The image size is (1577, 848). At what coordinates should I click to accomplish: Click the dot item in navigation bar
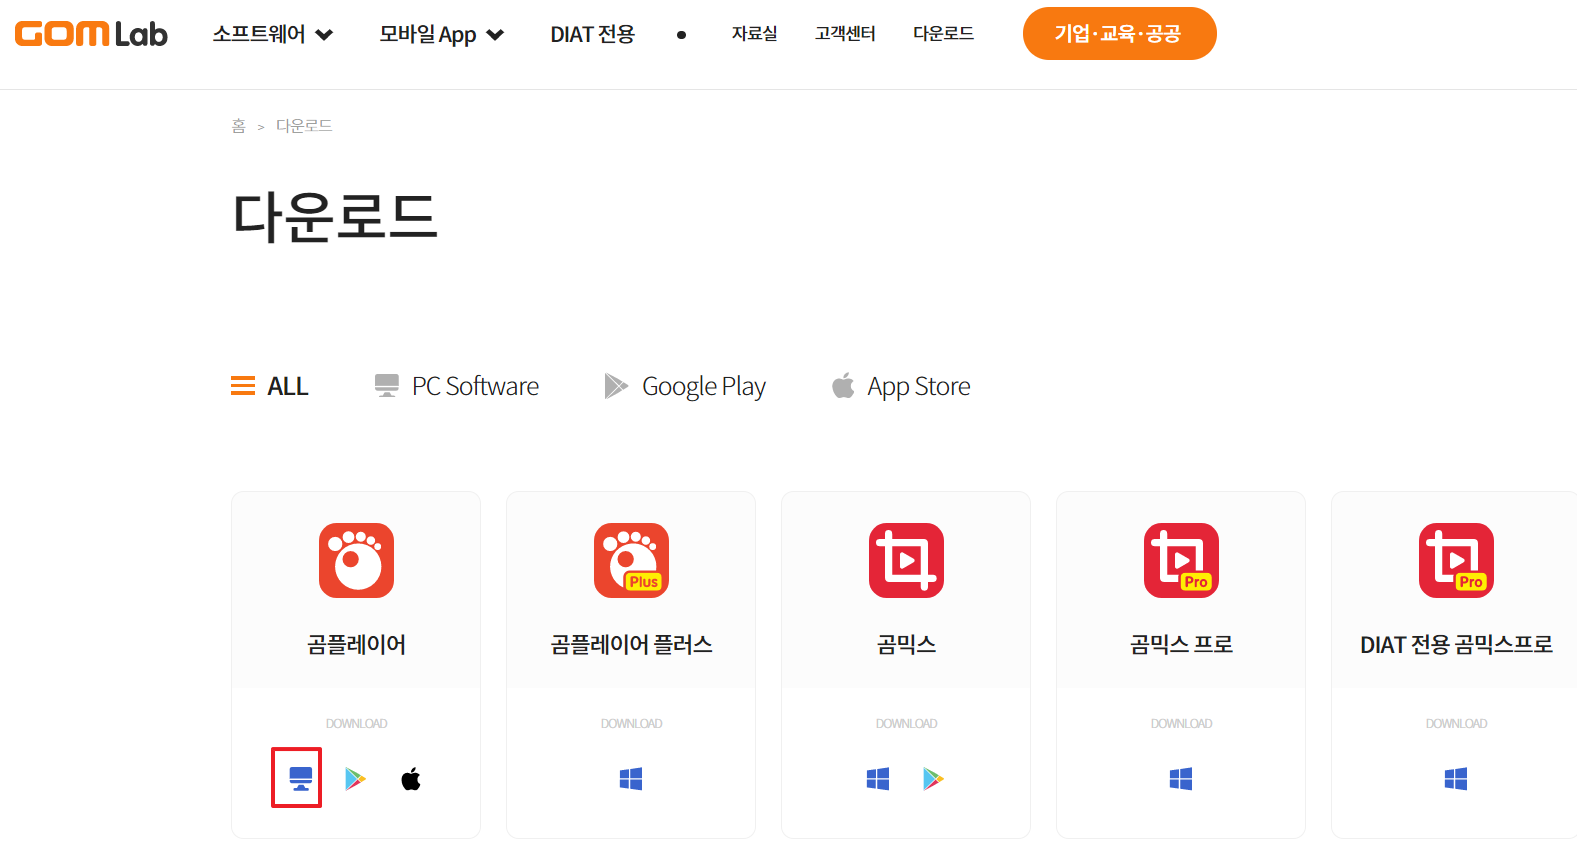(682, 35)
